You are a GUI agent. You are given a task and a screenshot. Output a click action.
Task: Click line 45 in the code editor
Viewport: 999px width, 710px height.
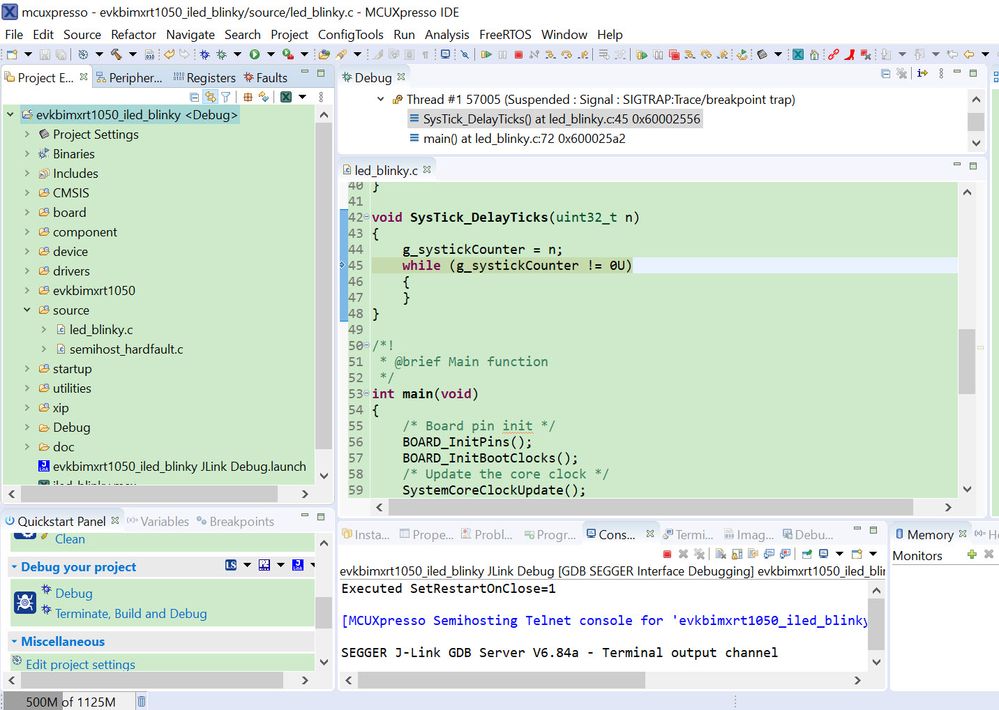(663, 265)
